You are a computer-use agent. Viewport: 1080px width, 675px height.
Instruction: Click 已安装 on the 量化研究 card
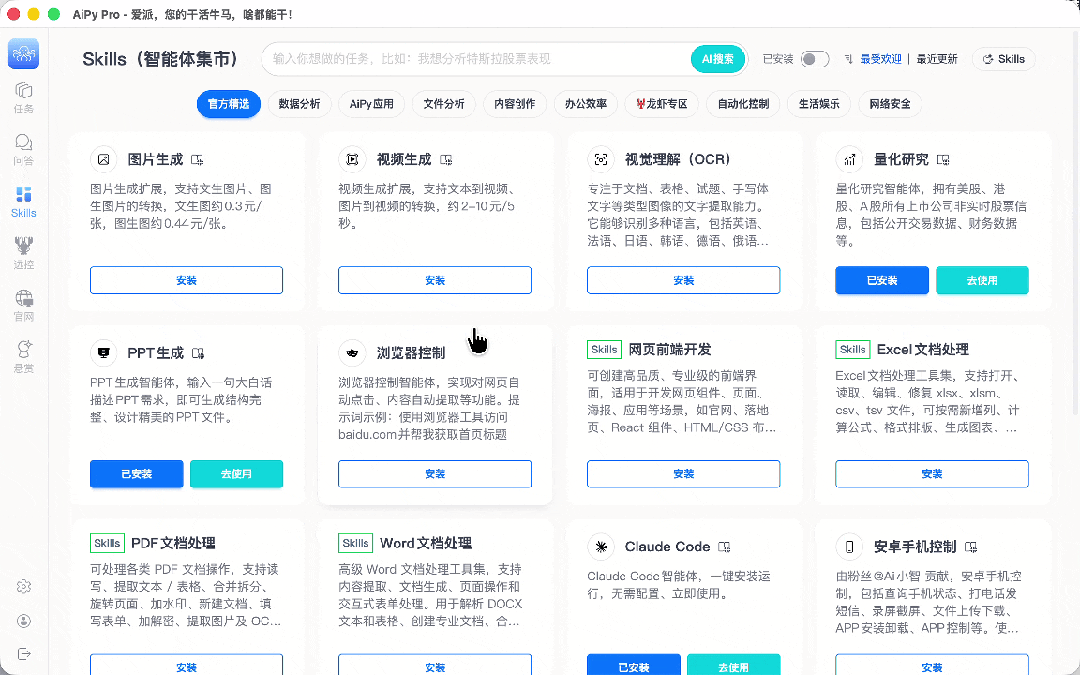pos(882,280)
